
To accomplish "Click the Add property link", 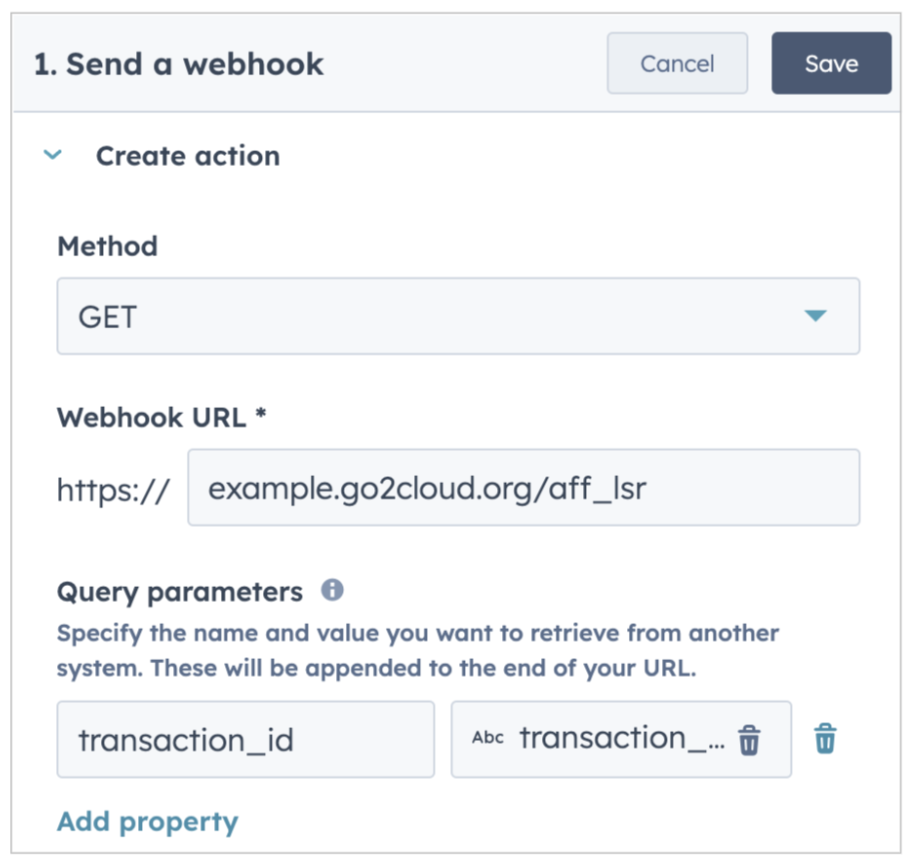I will pyautogui.click(x=147, y=822).
